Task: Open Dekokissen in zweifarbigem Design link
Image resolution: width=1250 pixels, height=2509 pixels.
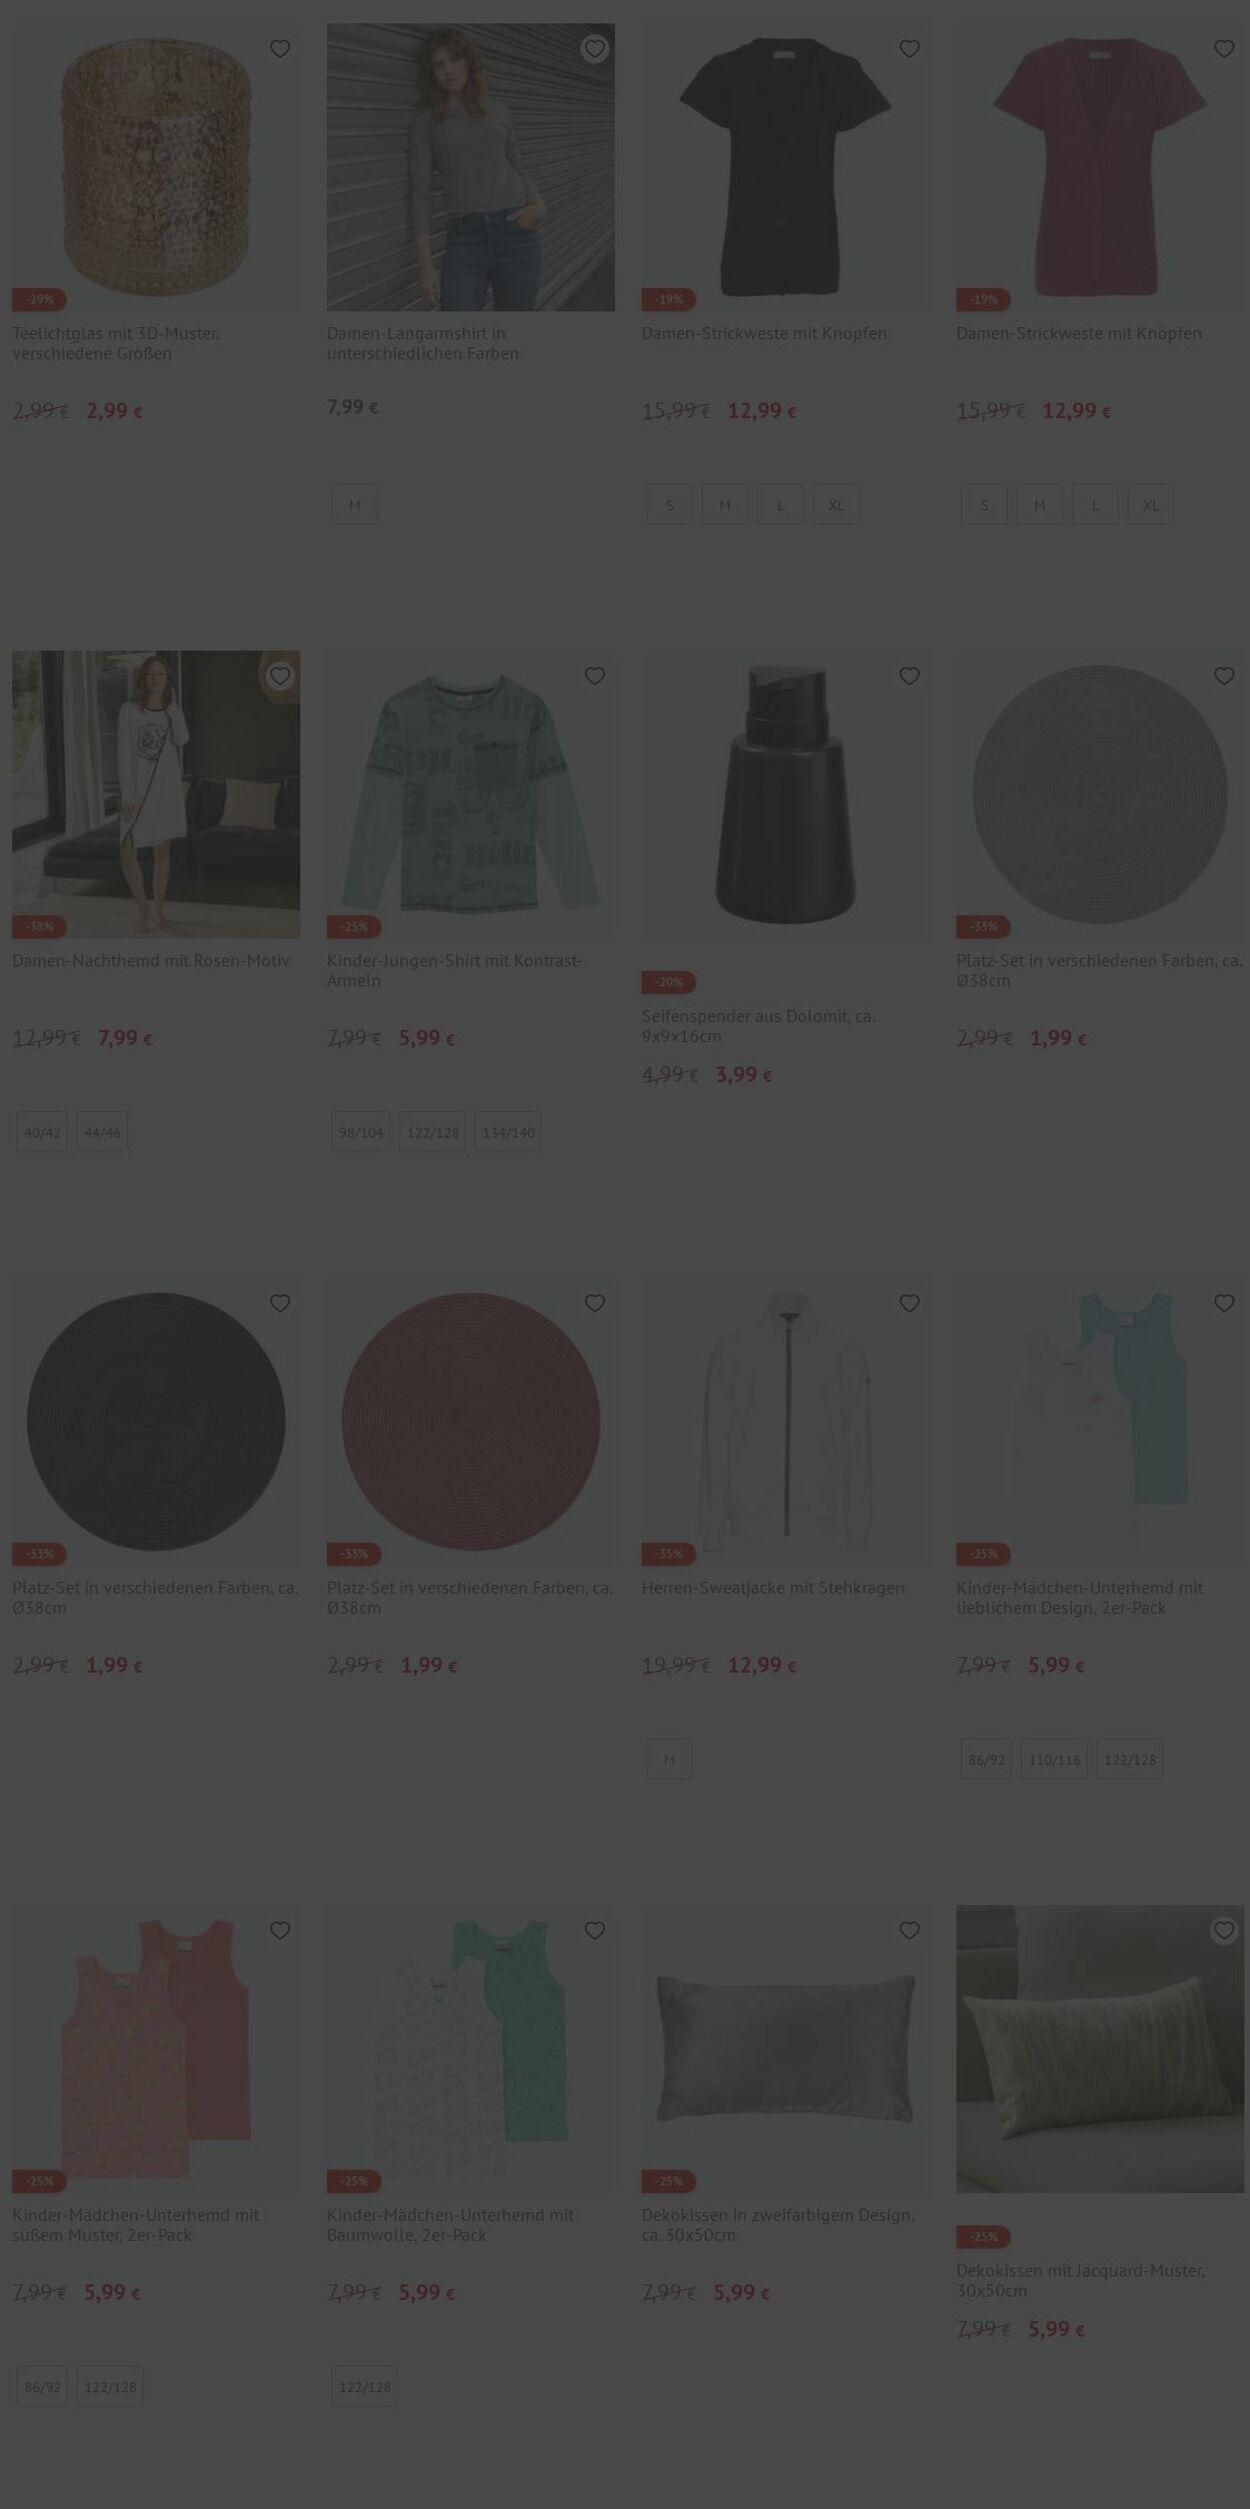Action: click(778, 2225)
